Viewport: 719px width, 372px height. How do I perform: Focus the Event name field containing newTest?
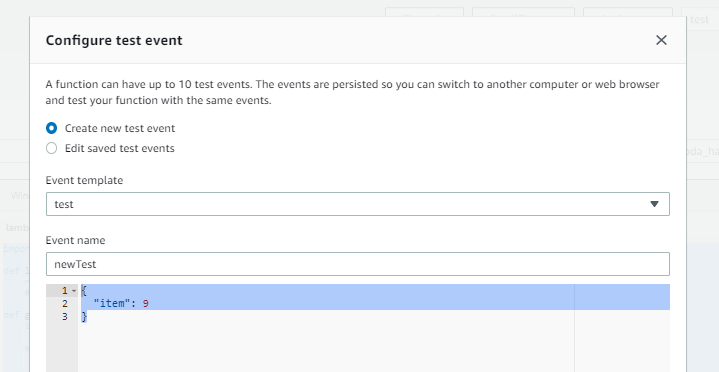coord(358,264)
